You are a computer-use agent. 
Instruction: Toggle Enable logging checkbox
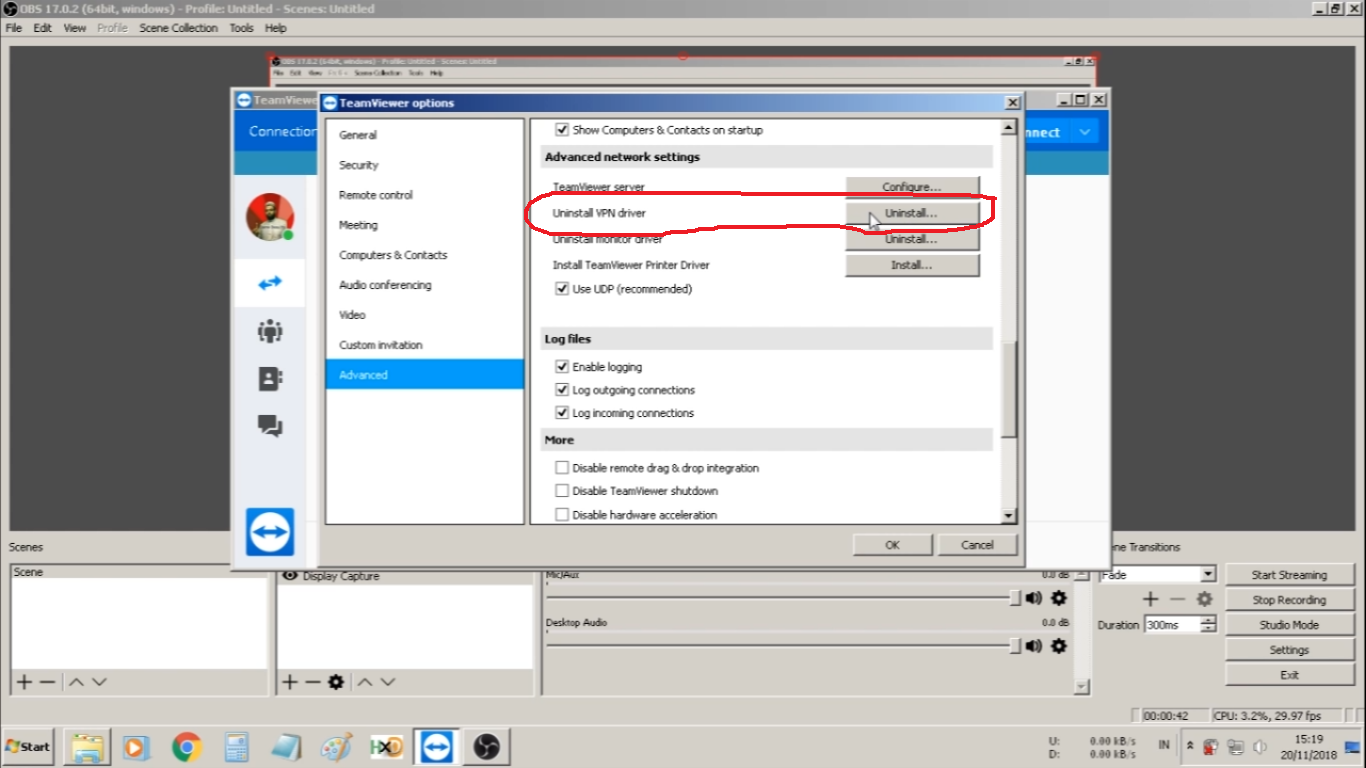(562, 367)
